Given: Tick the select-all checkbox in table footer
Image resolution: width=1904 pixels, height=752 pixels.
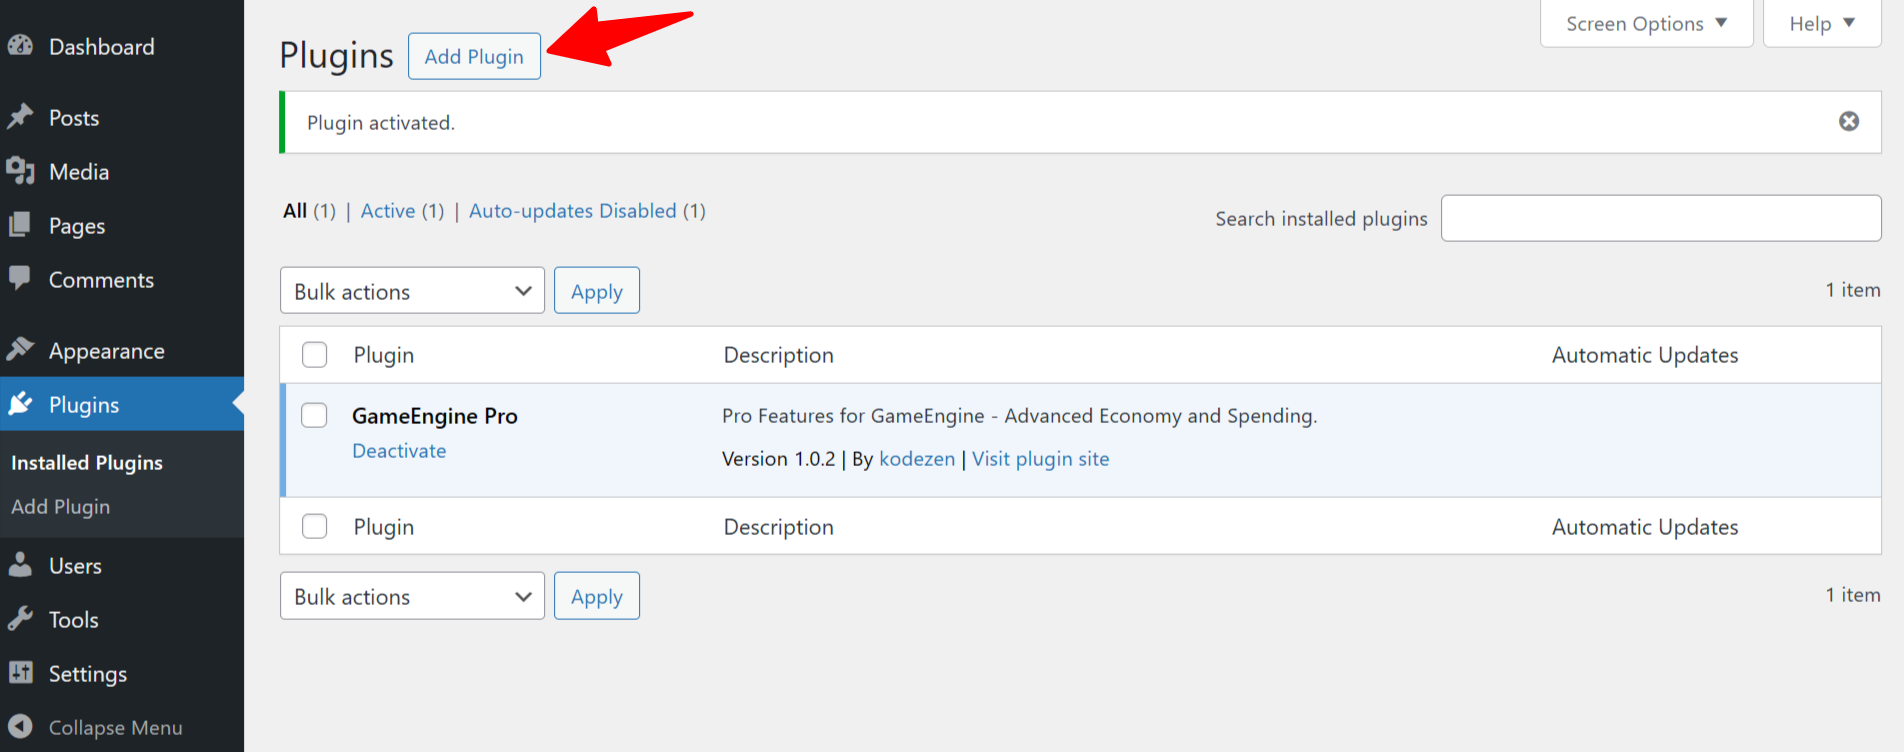Looking at the screenshot, I should coord(315,526).
